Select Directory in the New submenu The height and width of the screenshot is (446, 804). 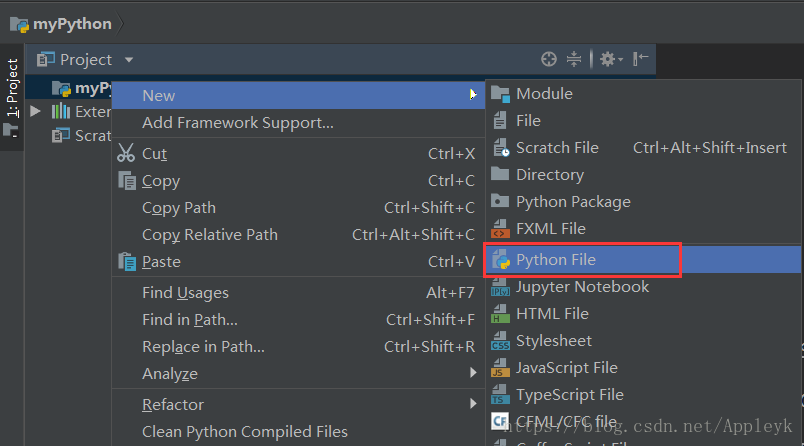(x=644, y=174)
